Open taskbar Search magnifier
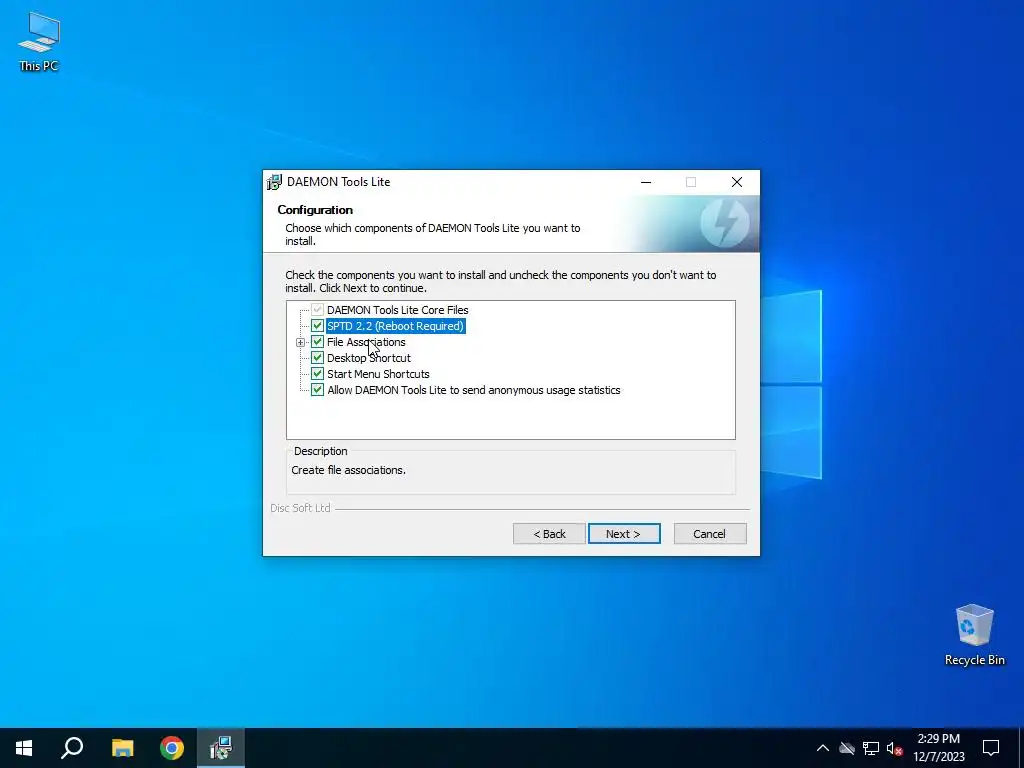1024x768 pixels. click(x=72, y=748)
